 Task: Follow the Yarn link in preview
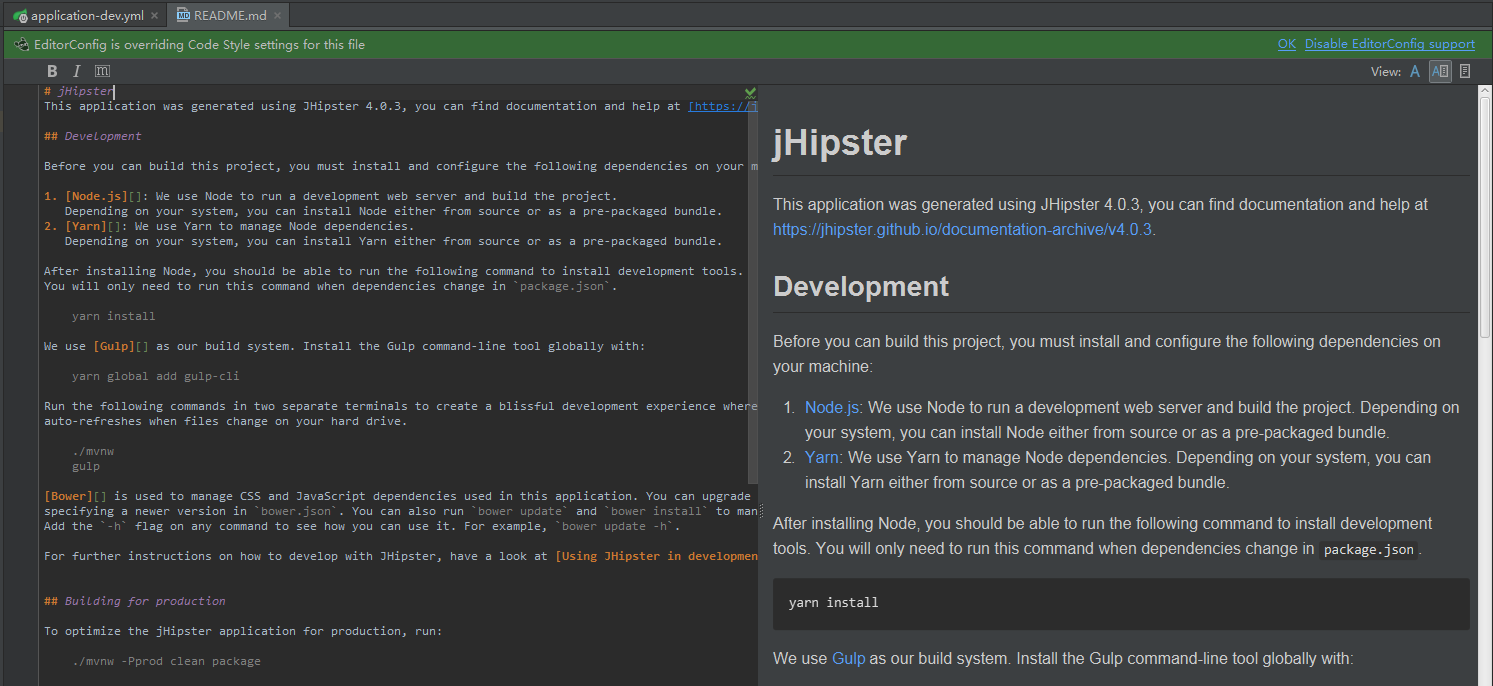point(821,458)
